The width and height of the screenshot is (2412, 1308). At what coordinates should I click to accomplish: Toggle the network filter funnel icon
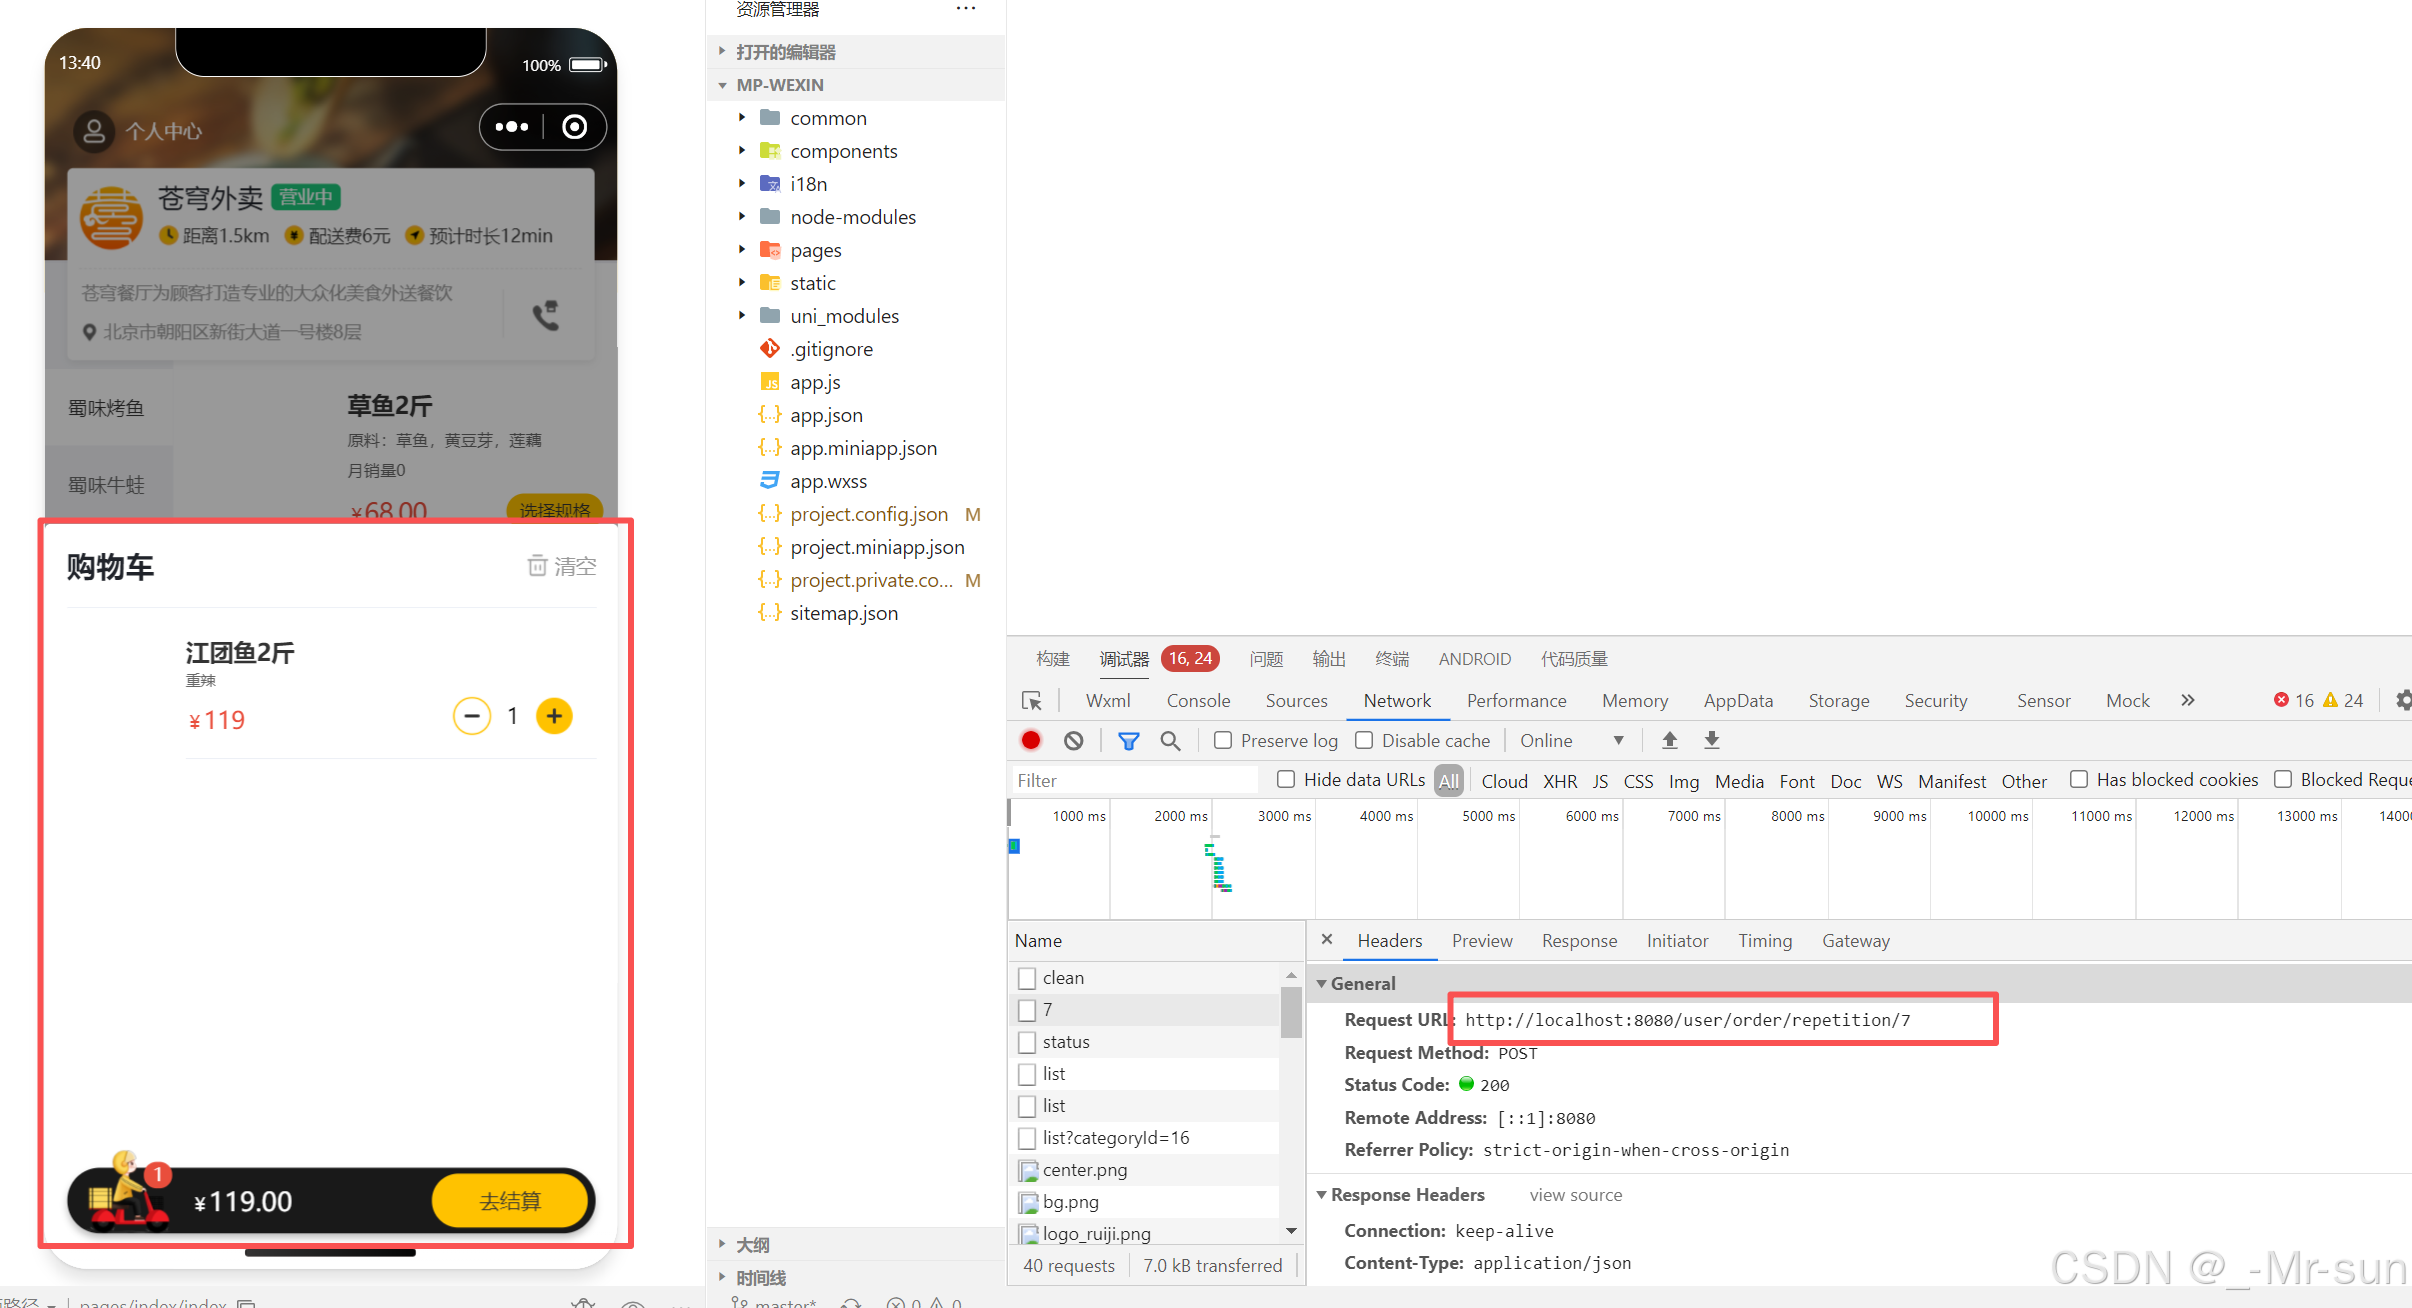1128,740
